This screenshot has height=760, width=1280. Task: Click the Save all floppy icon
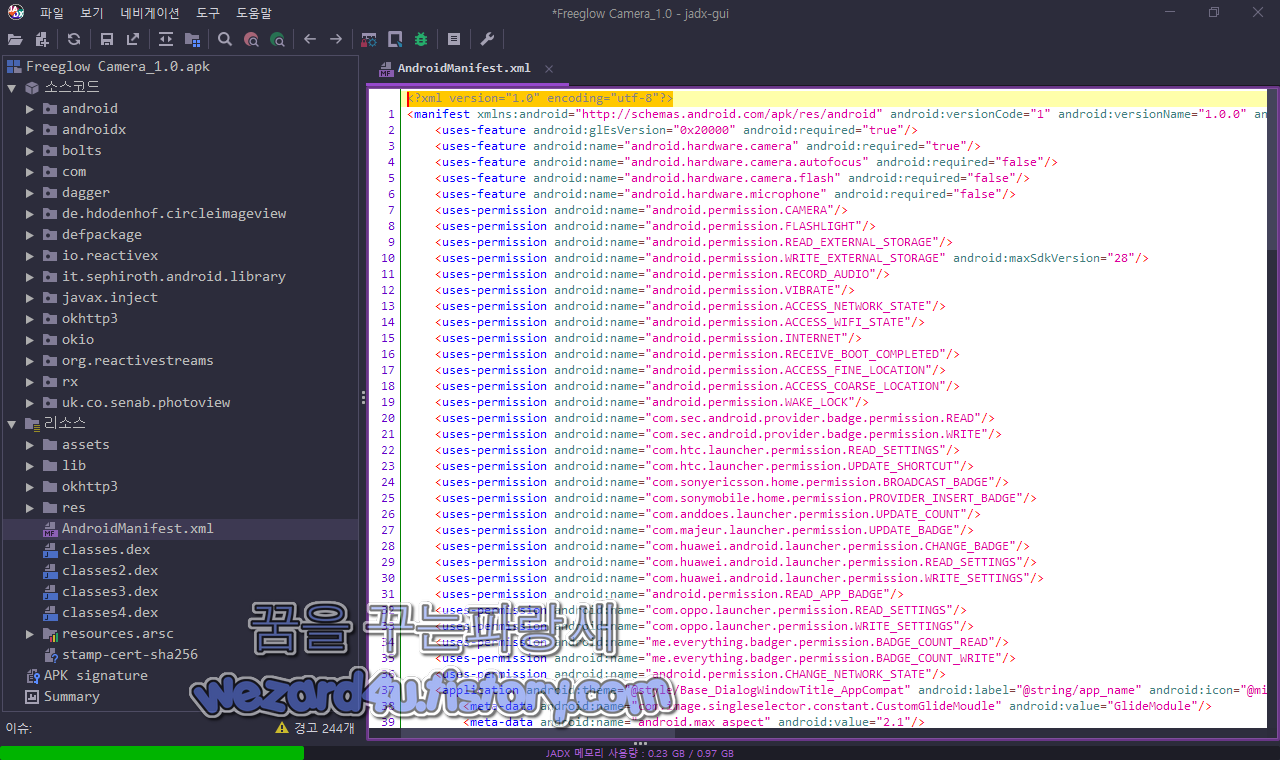click(x=107, y=39)
